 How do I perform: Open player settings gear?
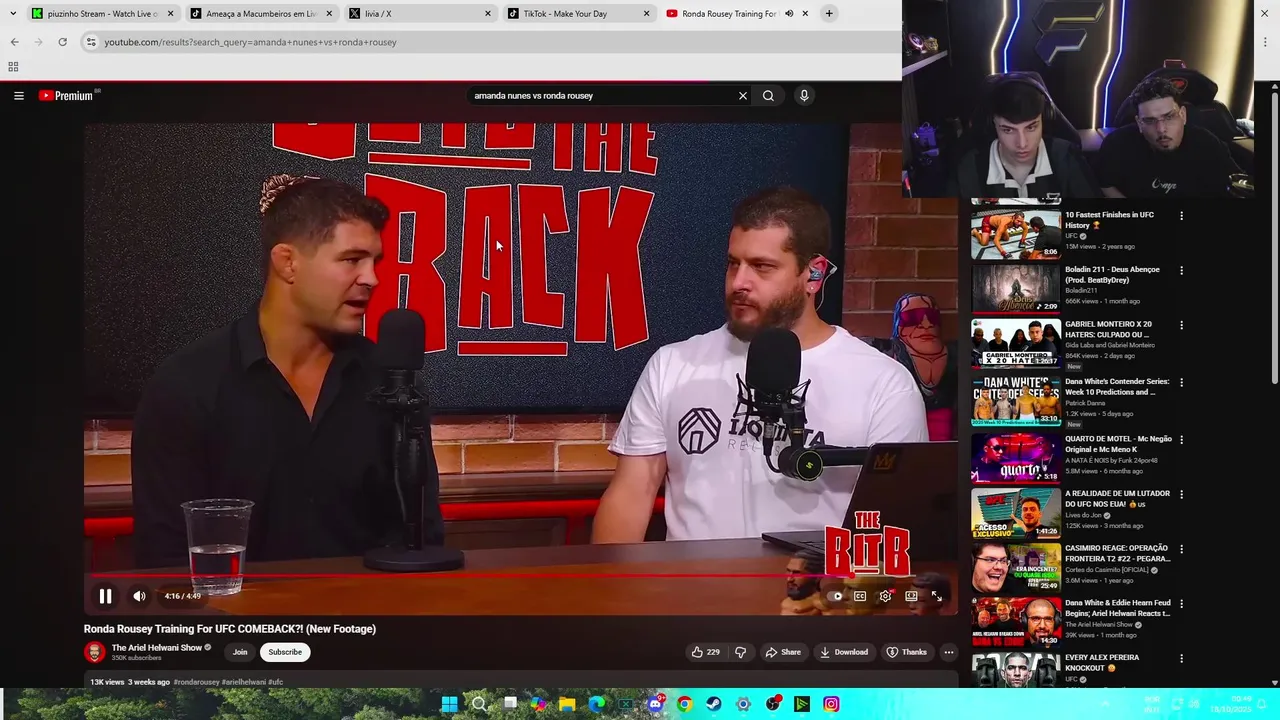[885, 596]
